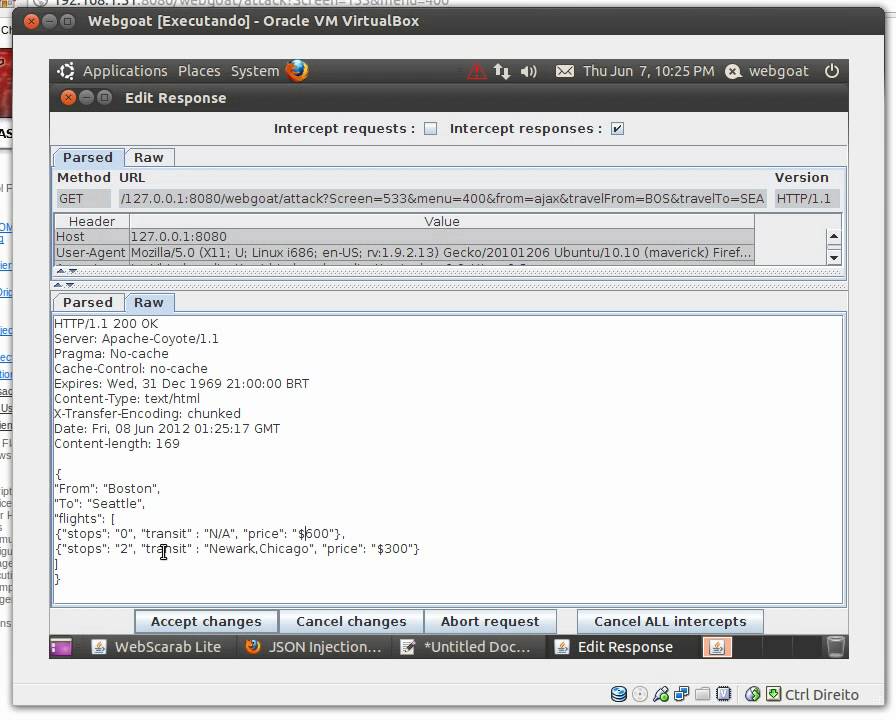Click VirtualBox mouse integration status icon

pos(753,694)
